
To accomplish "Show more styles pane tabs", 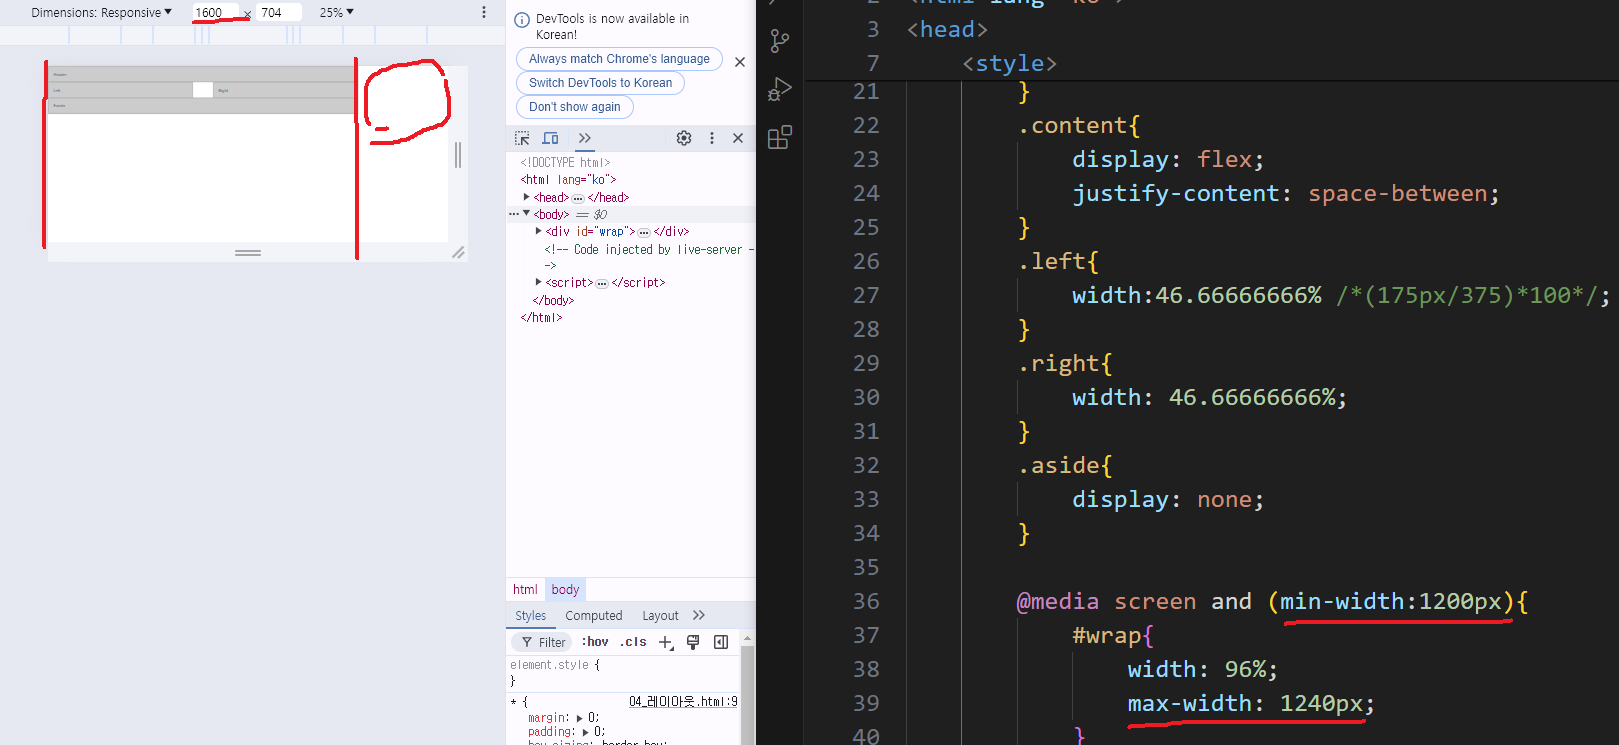I will pos(699,616).
